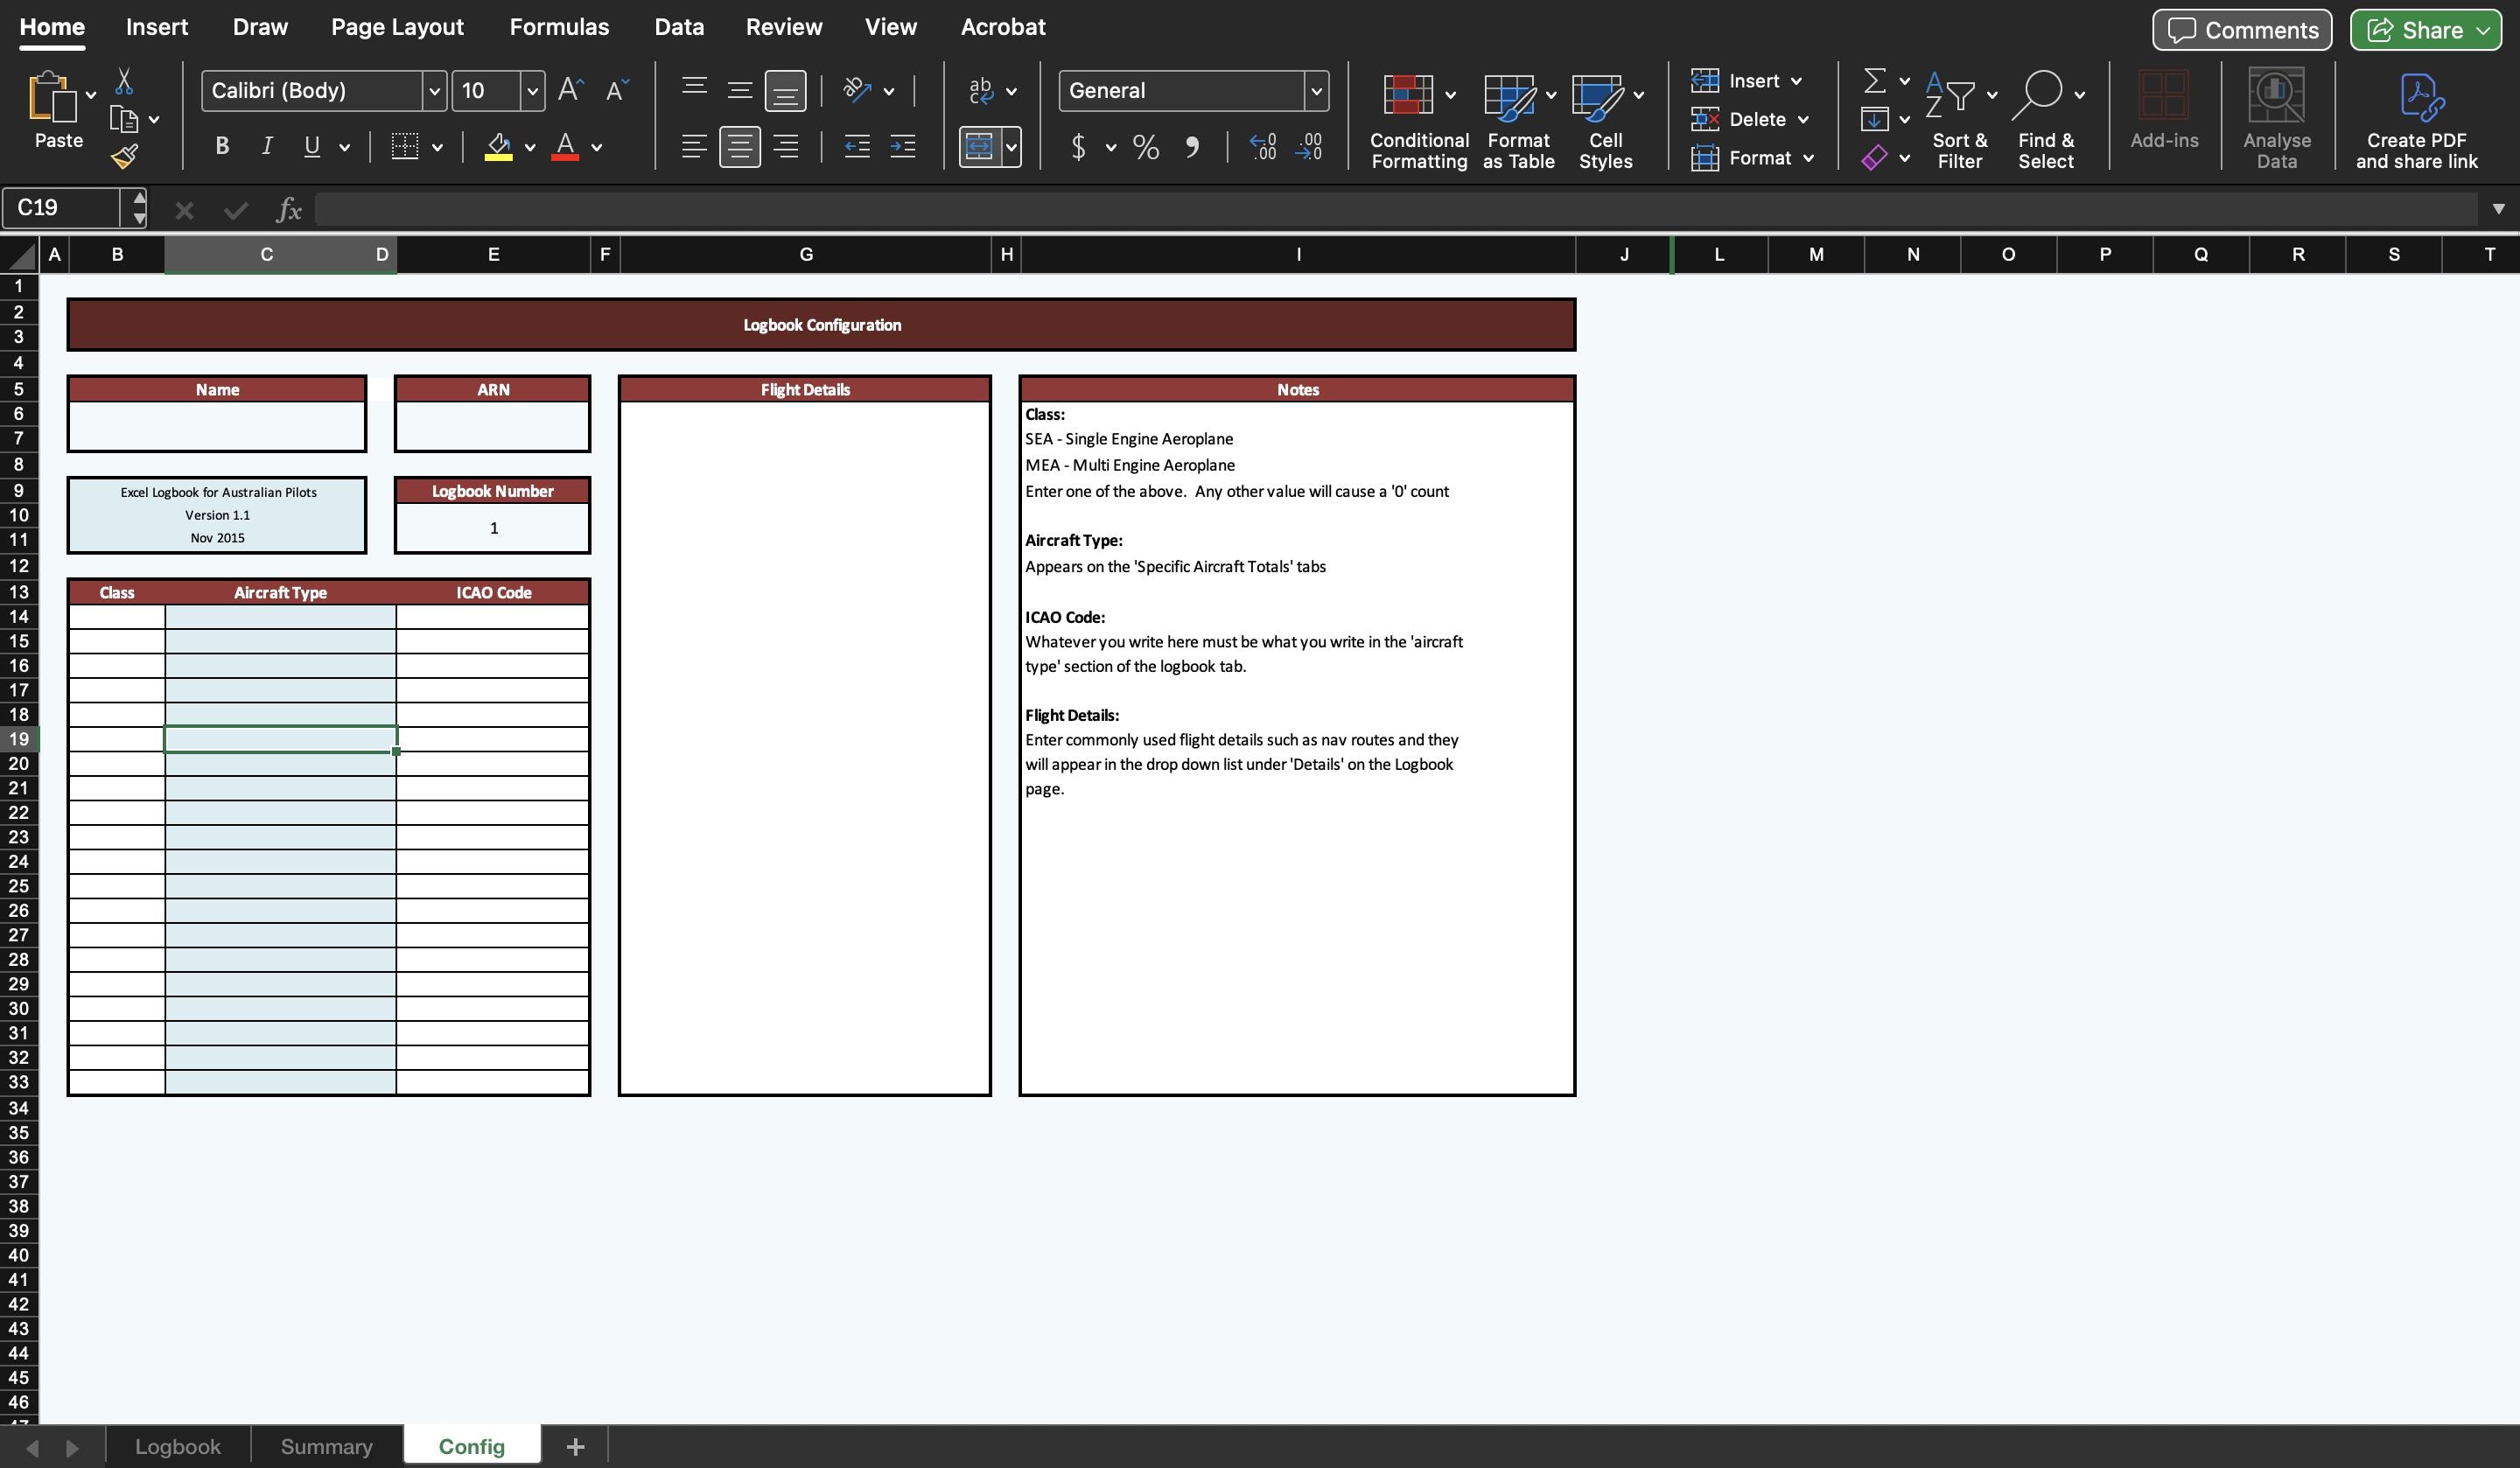Select the Format Painter icon
The width and height of the screenshot is (2520, 1468).
click(x=126, y=154)
